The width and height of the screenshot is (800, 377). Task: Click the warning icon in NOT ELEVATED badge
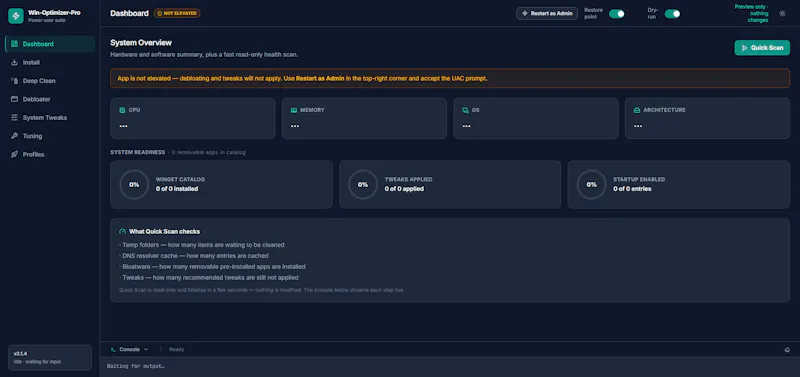159,13
